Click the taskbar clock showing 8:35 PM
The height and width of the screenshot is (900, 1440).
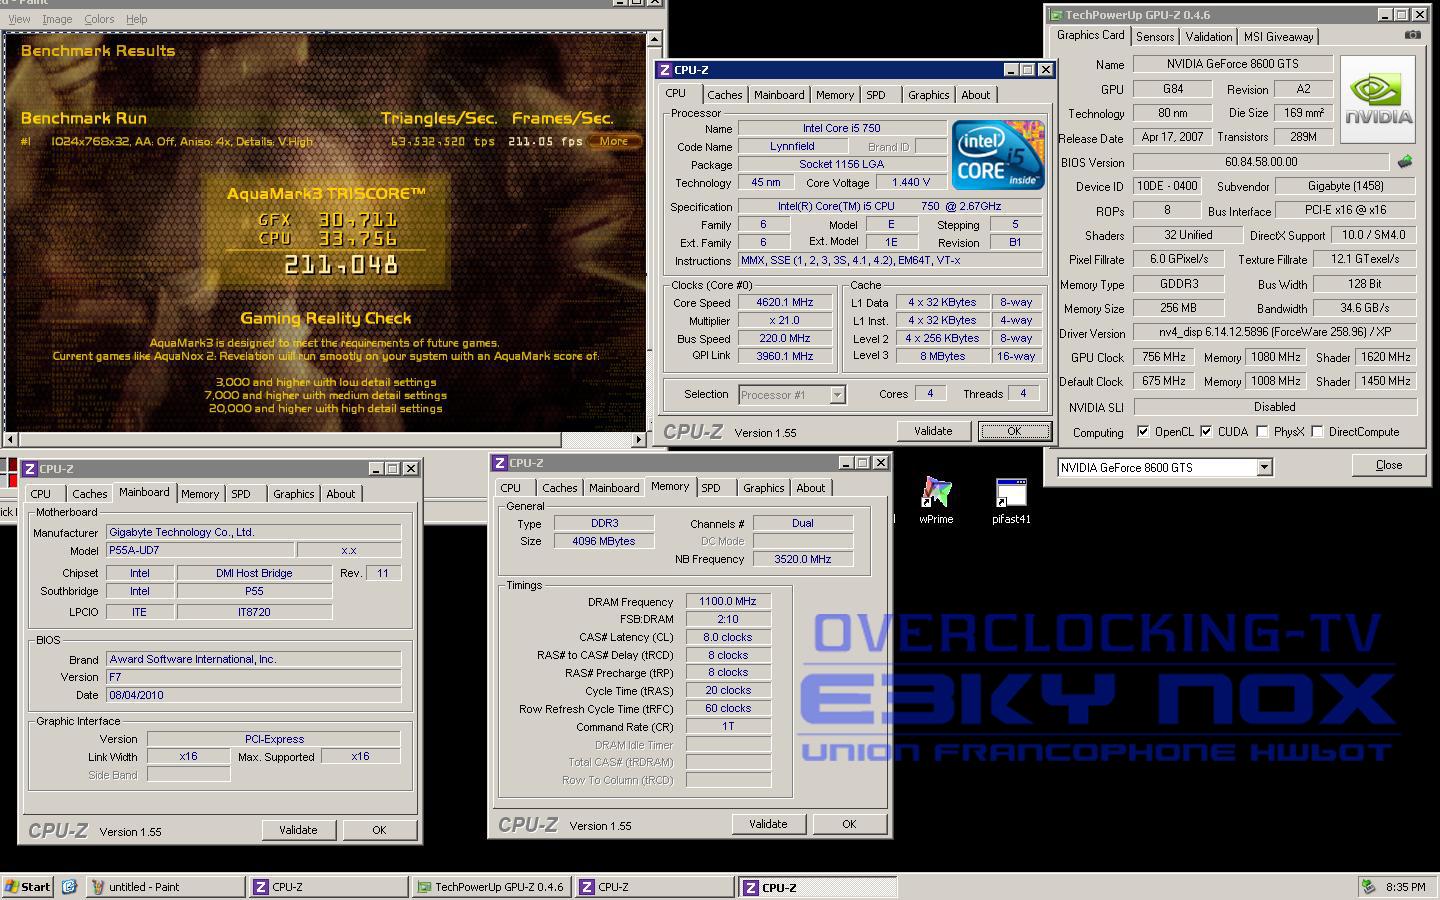click(1406, 887)
